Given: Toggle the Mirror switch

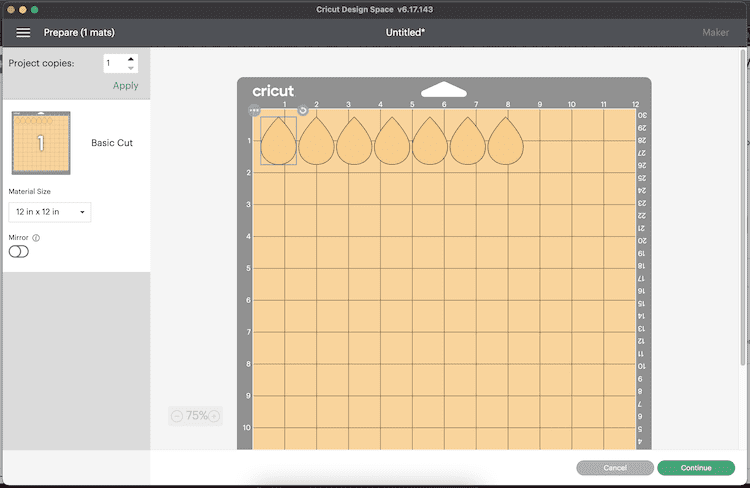Looking at the screenshot, I should click(19, 252).
